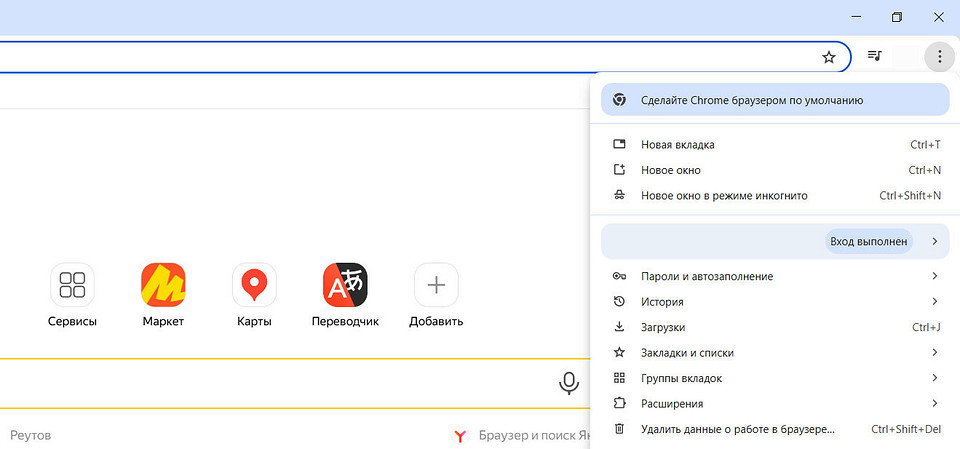Click the Вход выполнен status chip
Viewport: 960px width, 449px height.
(869, 241)
